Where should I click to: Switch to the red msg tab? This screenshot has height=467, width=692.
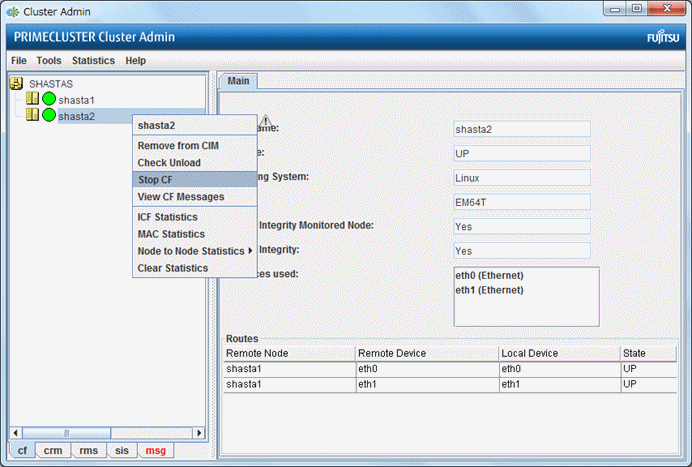156,451
